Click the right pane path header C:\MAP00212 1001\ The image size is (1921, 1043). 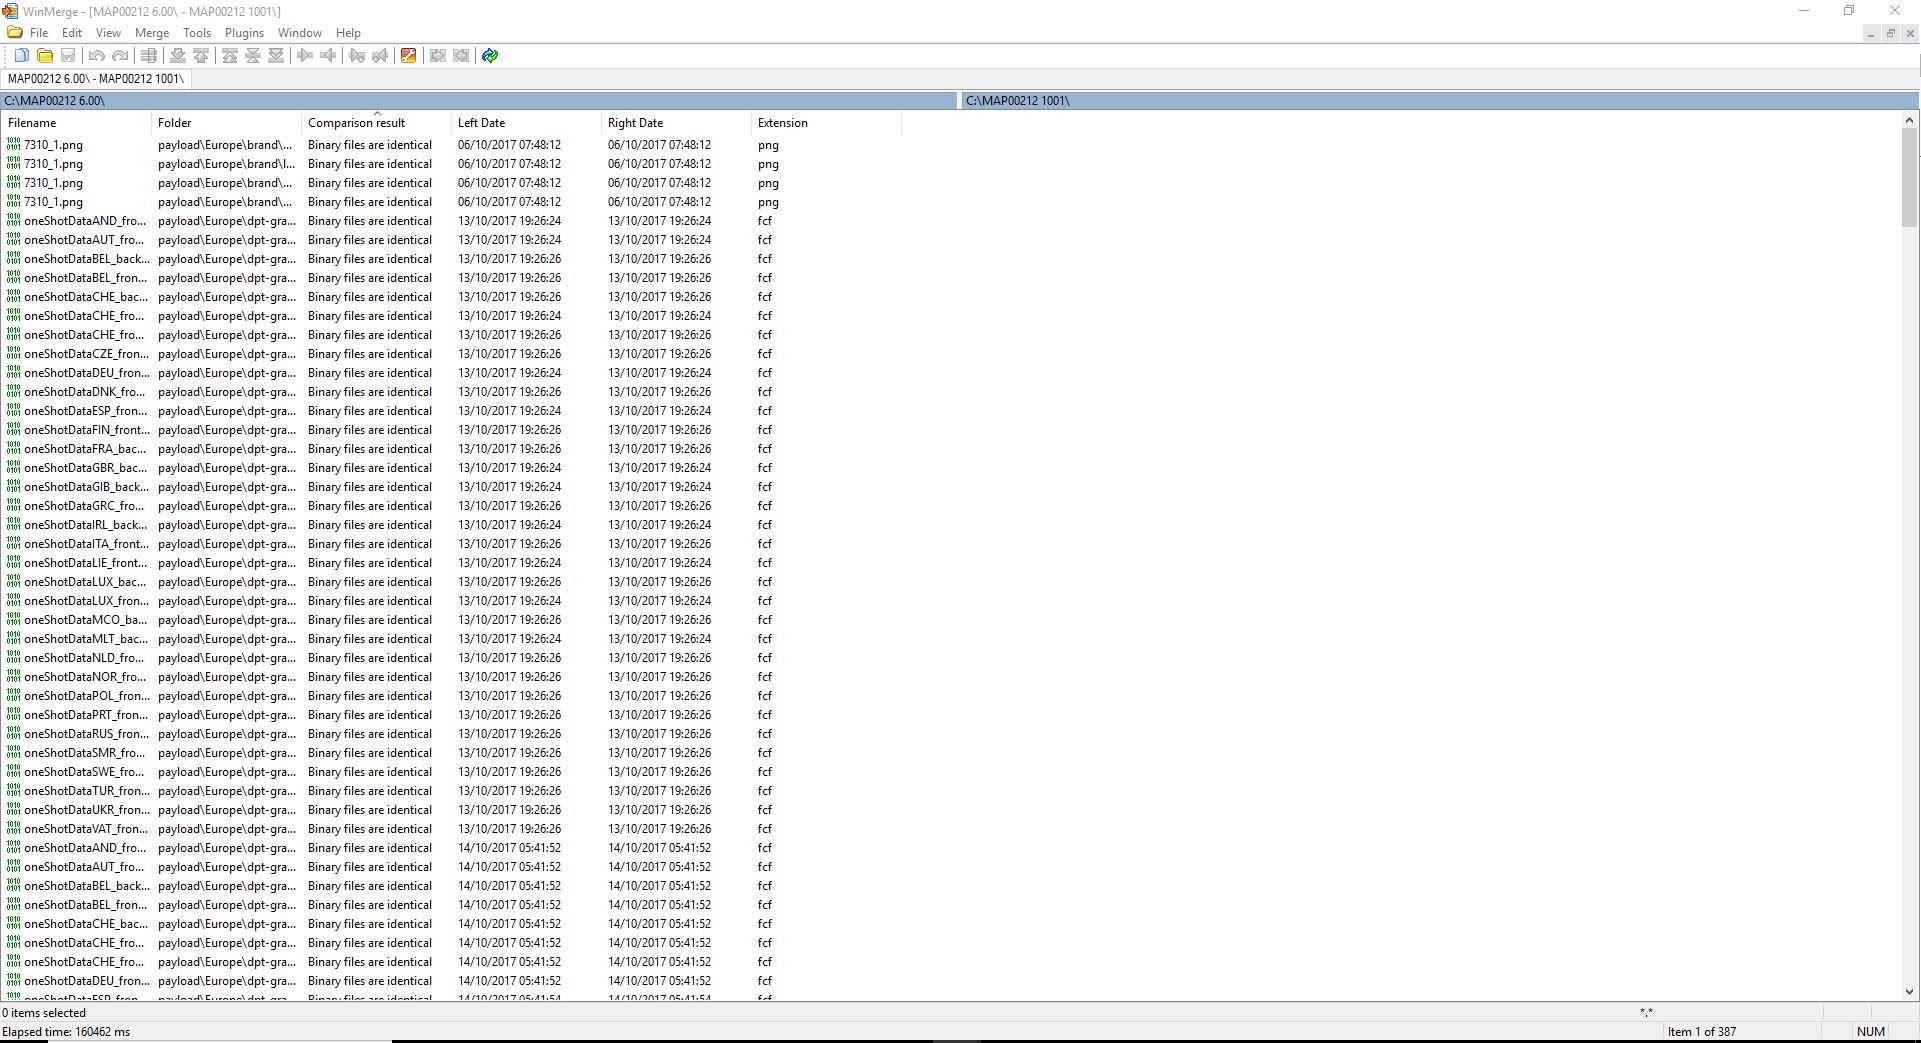1017,101
